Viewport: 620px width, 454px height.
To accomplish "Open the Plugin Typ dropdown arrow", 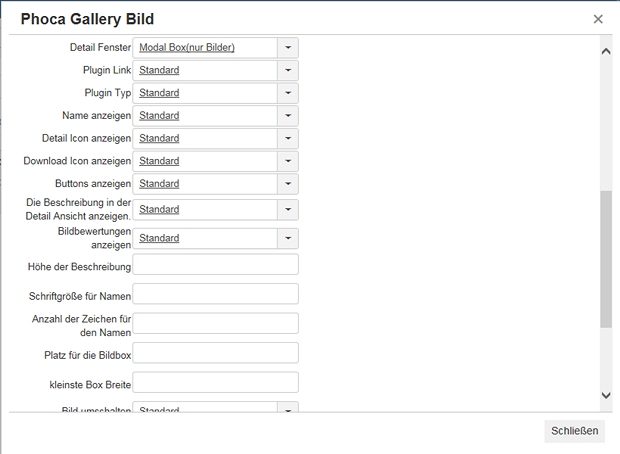I will [x=287, y=93].
